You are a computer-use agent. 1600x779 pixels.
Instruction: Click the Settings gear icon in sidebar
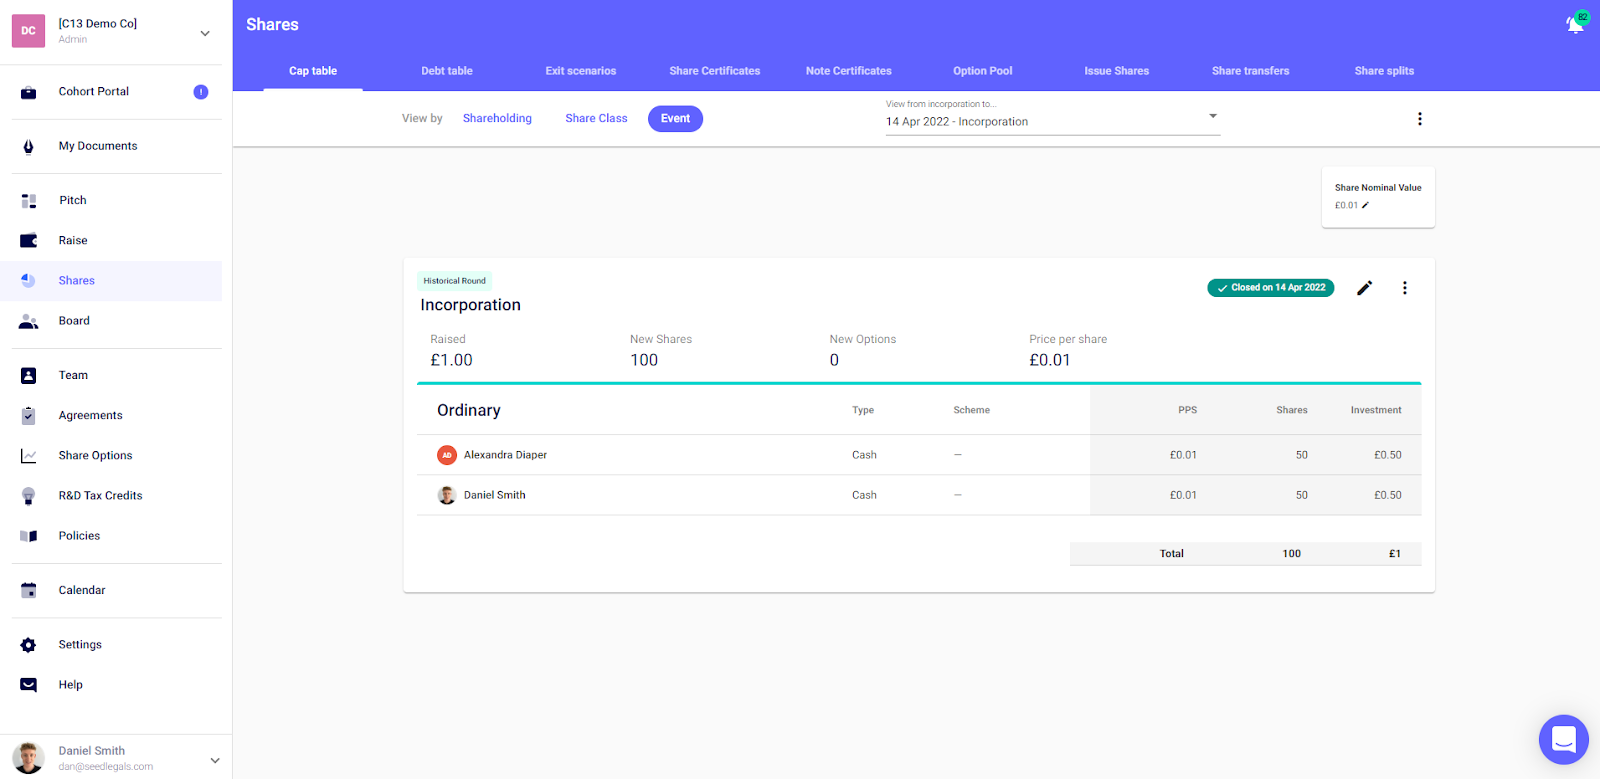pos(28,645)
